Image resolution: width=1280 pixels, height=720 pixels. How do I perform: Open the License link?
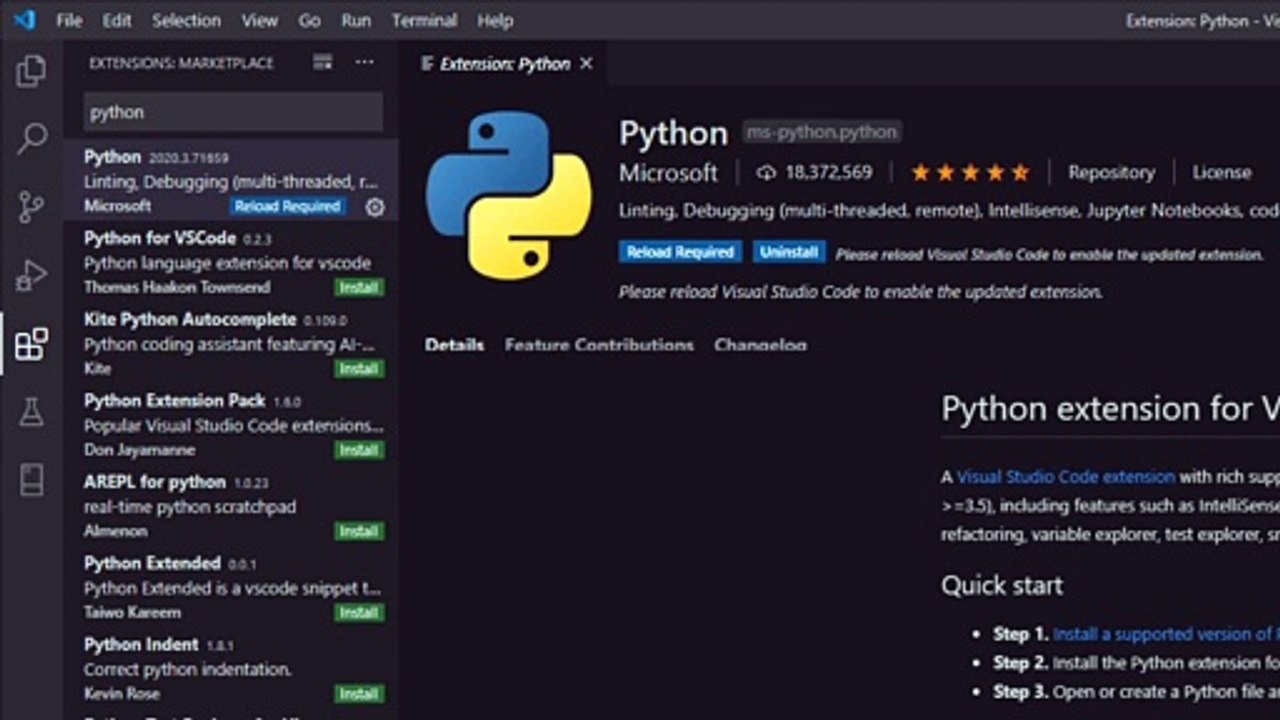[x=1221, y=173]
